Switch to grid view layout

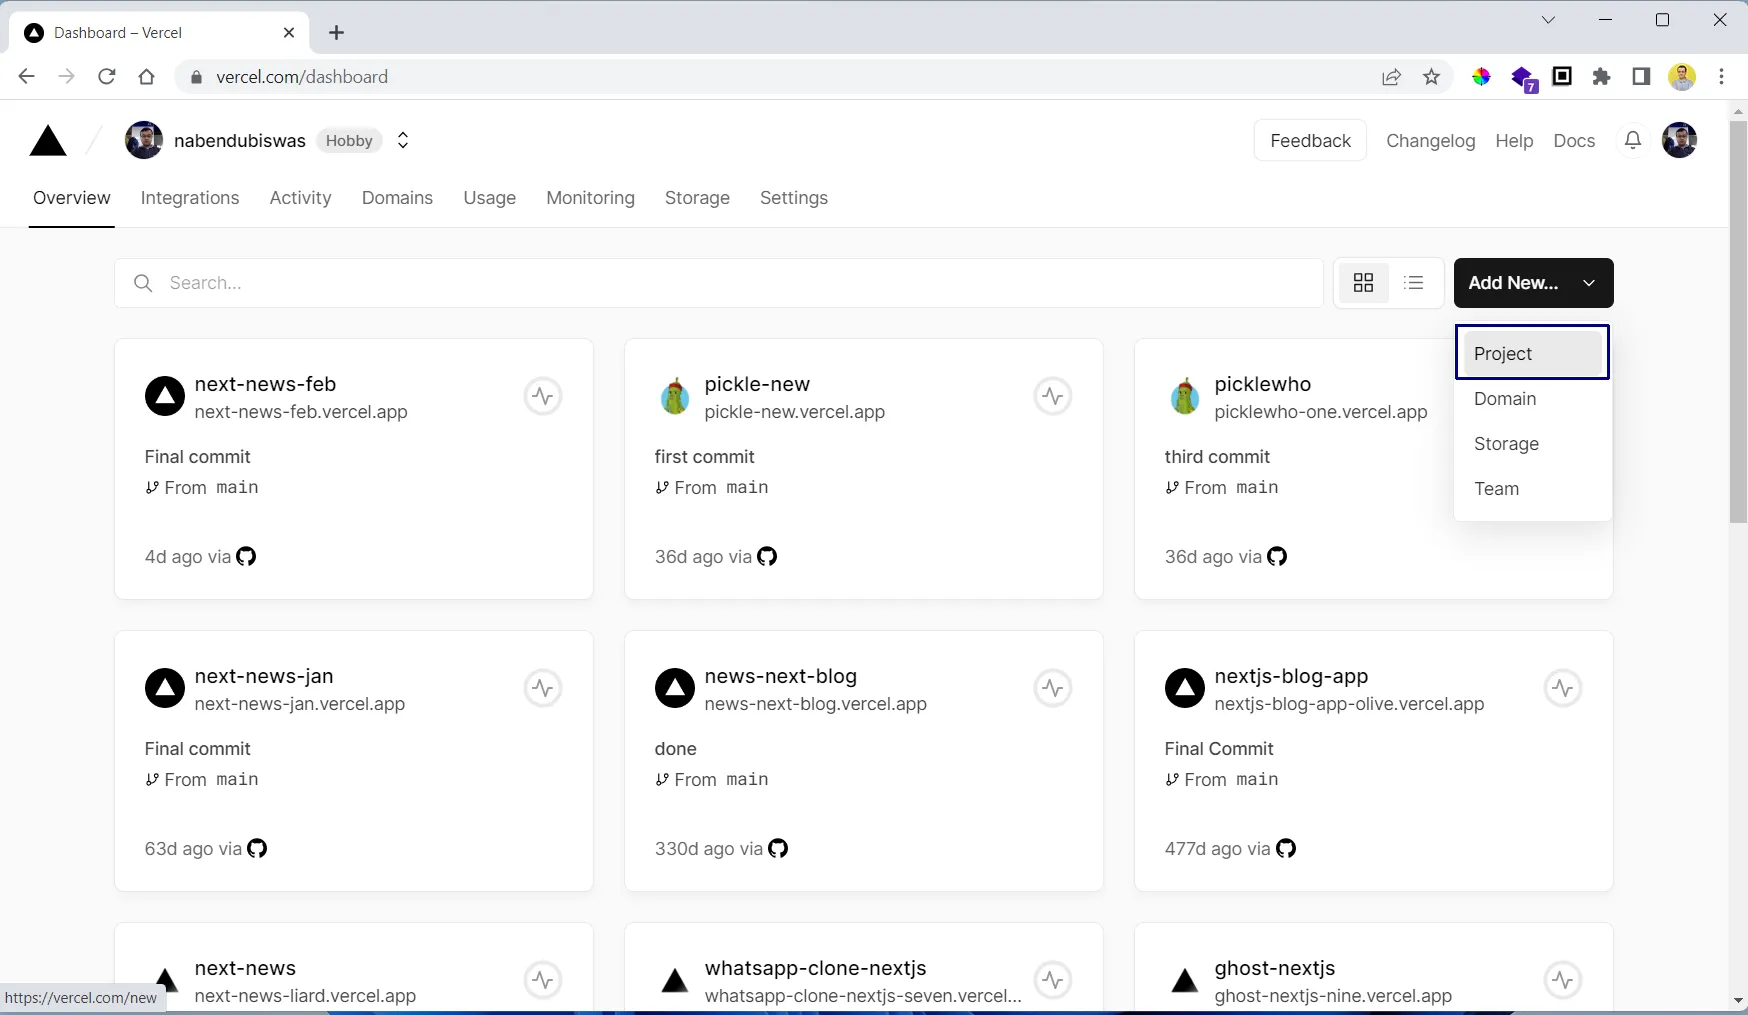tap(1363, 283)
